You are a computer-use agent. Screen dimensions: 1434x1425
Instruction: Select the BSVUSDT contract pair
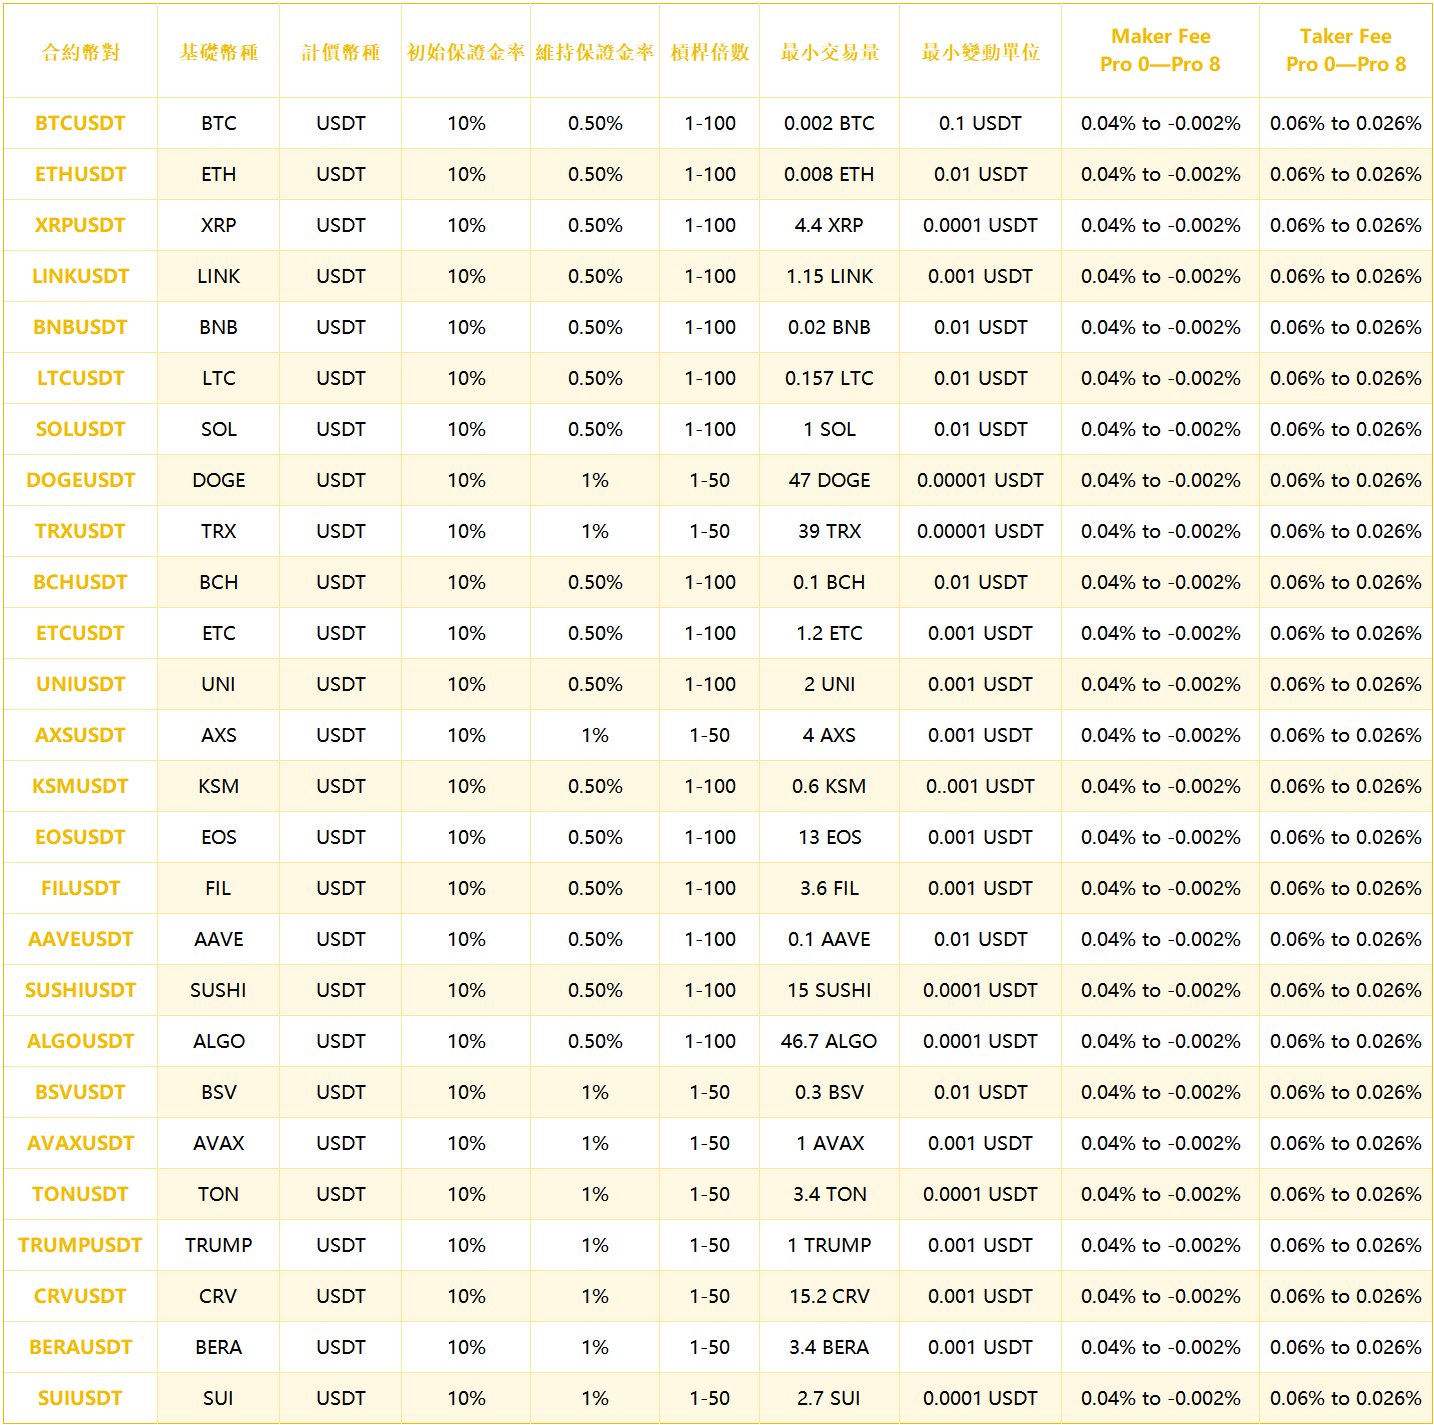[x=80, y=1092]
